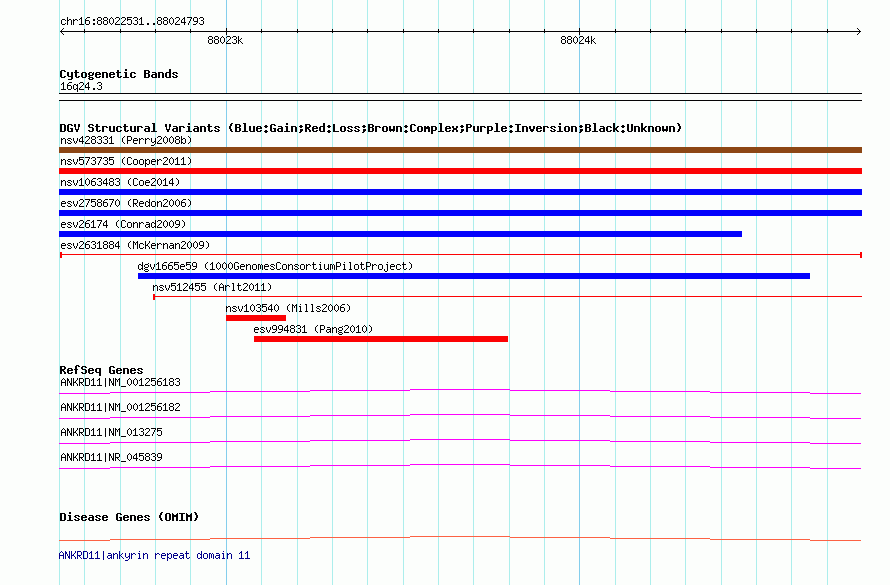890x585 pixels.
Task: Click the nsv512455 (Arlt2011) label
Action: coord(212,287)
